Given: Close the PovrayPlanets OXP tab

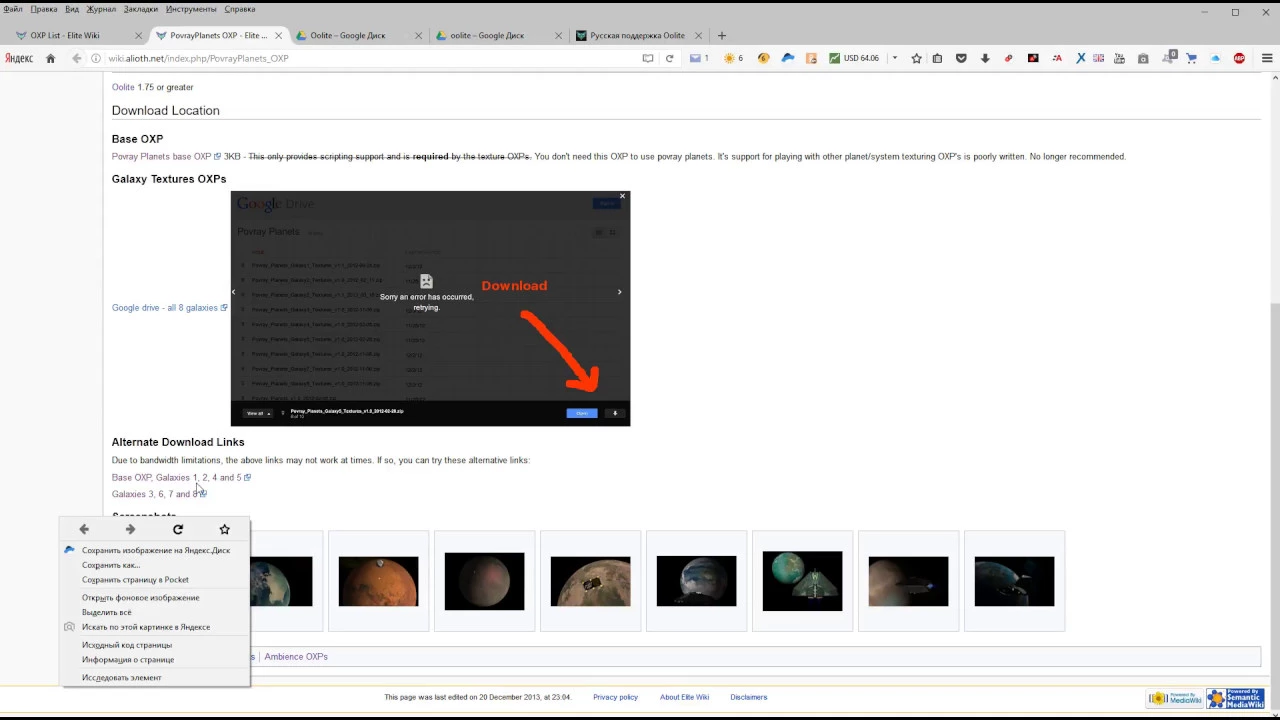Looking at the screenshot, I should (279, 35).
